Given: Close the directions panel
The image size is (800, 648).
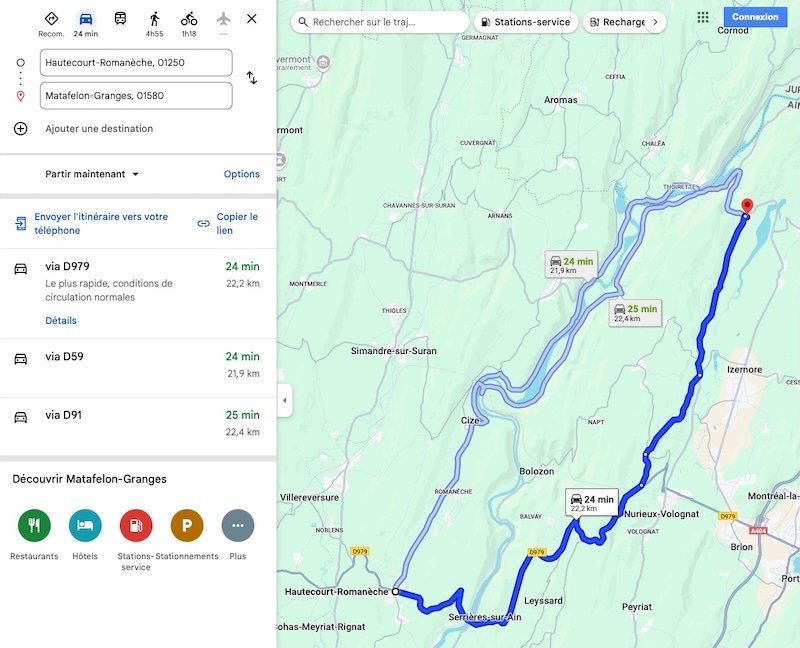Looking at the screenshot, I should pyautogui.click(x=252, y=19).
